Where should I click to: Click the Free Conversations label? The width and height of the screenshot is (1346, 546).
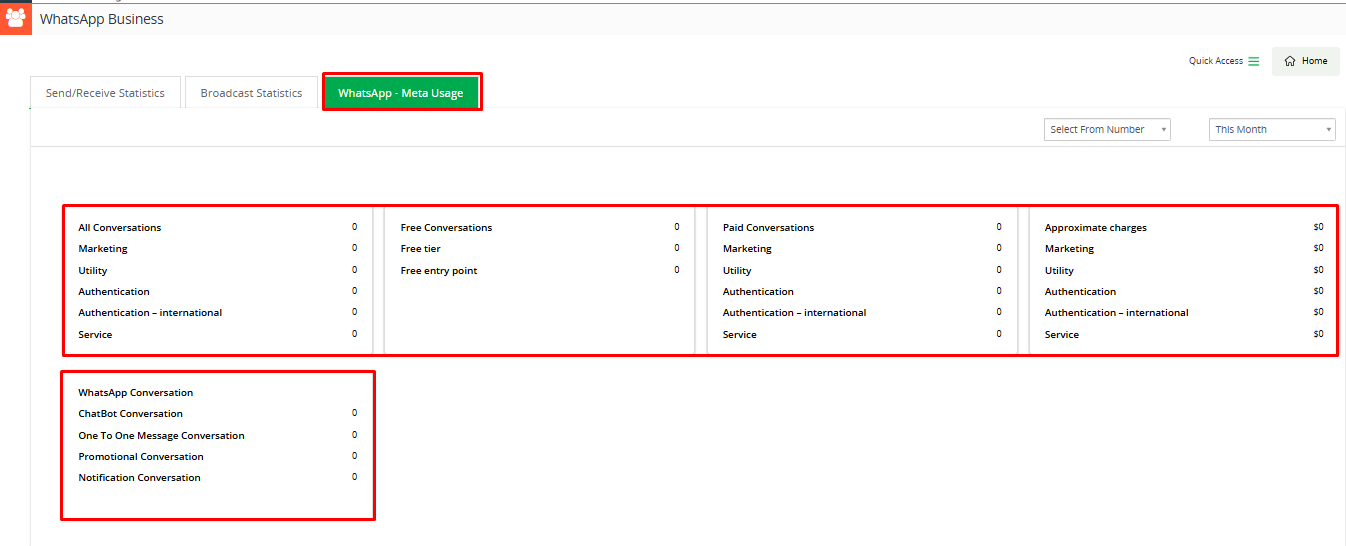[446, 228]
